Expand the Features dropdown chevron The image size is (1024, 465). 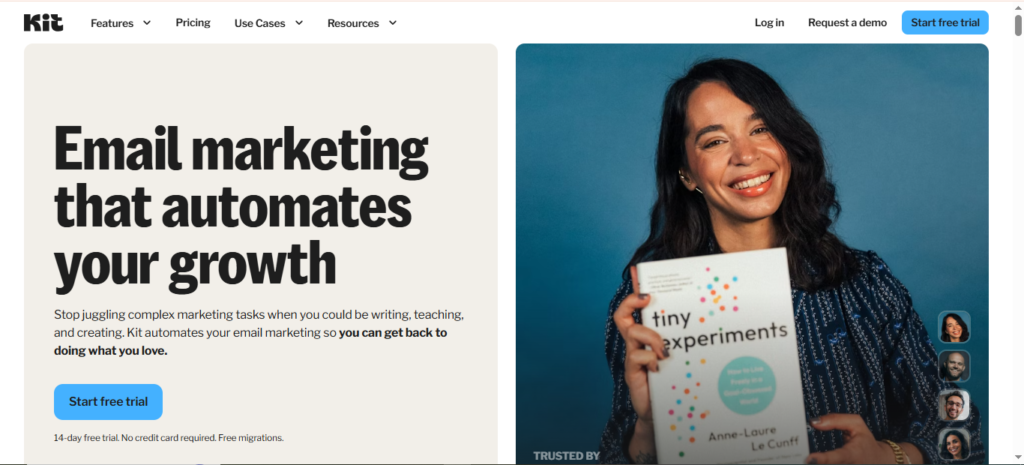(147, 23)
